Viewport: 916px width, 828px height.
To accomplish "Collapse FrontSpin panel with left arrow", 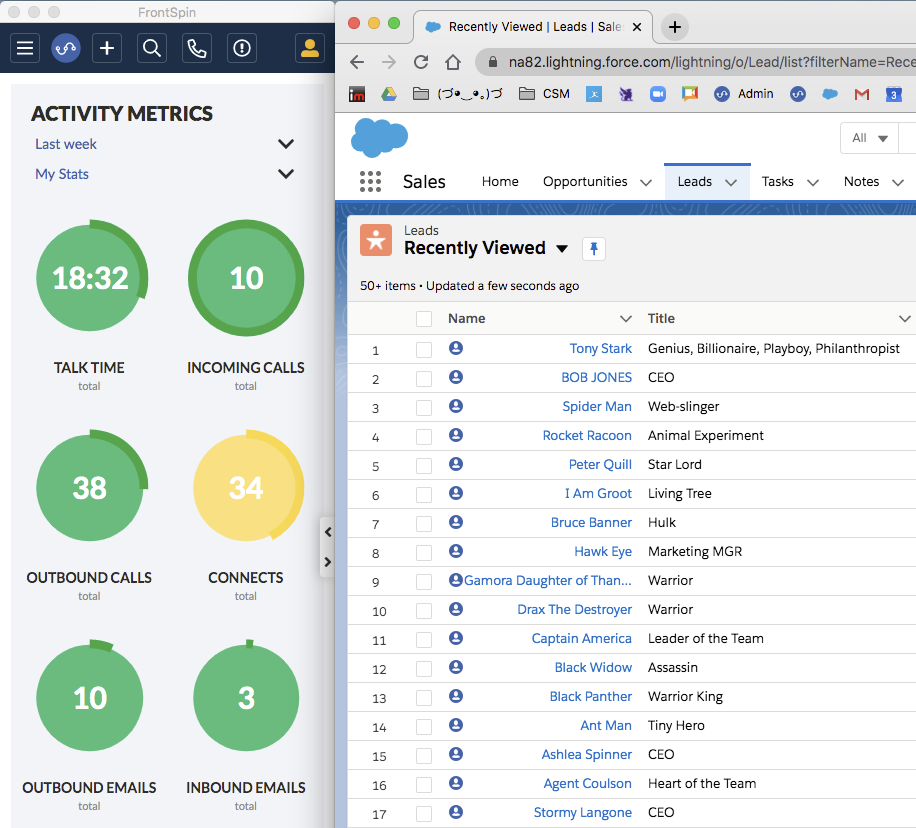I will (x=328, y=532).
